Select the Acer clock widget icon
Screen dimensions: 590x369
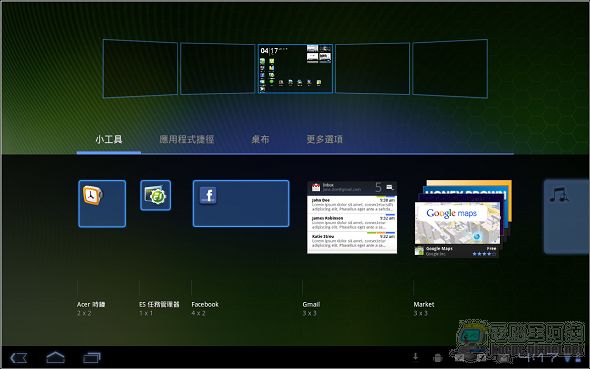[102, 203]
